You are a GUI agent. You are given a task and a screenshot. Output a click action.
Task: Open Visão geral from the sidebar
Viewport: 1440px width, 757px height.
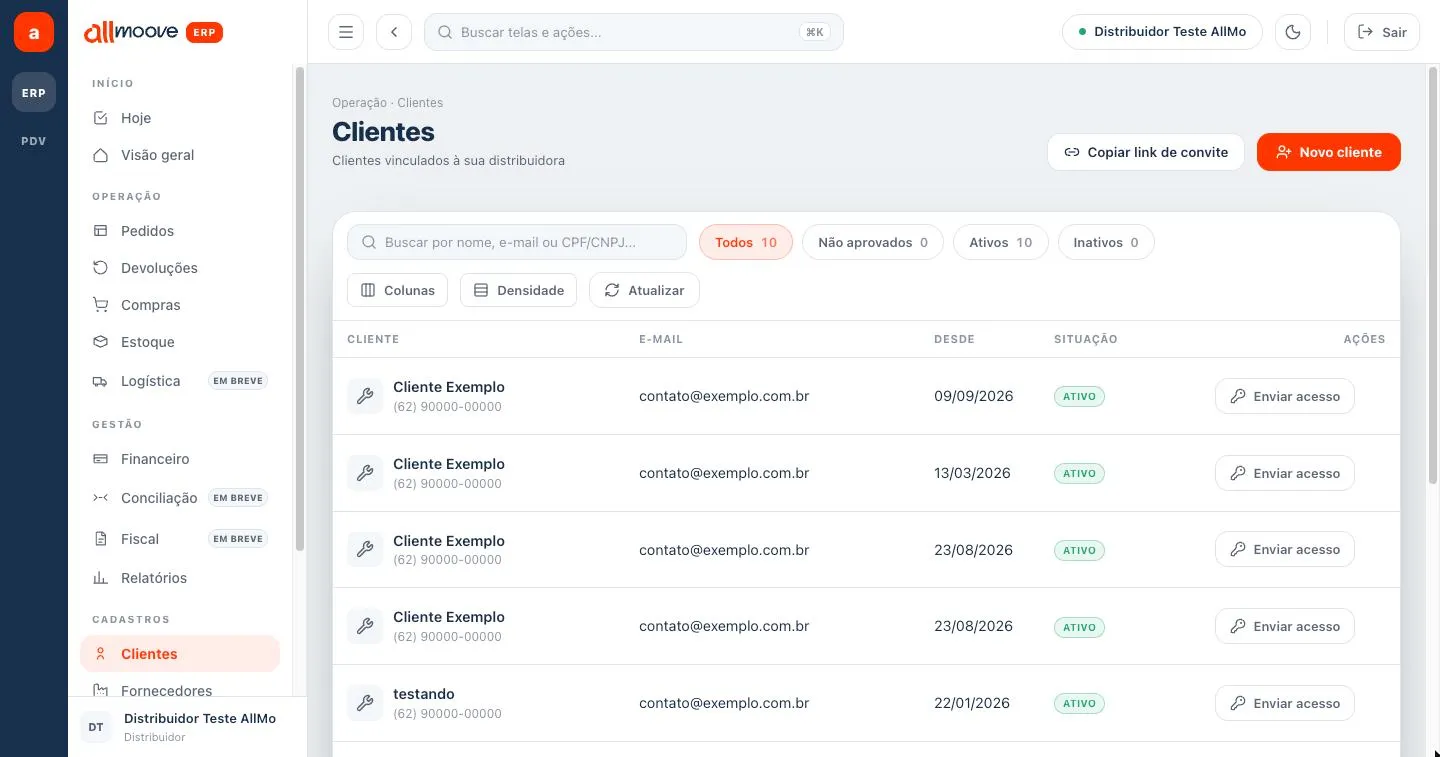180,155
